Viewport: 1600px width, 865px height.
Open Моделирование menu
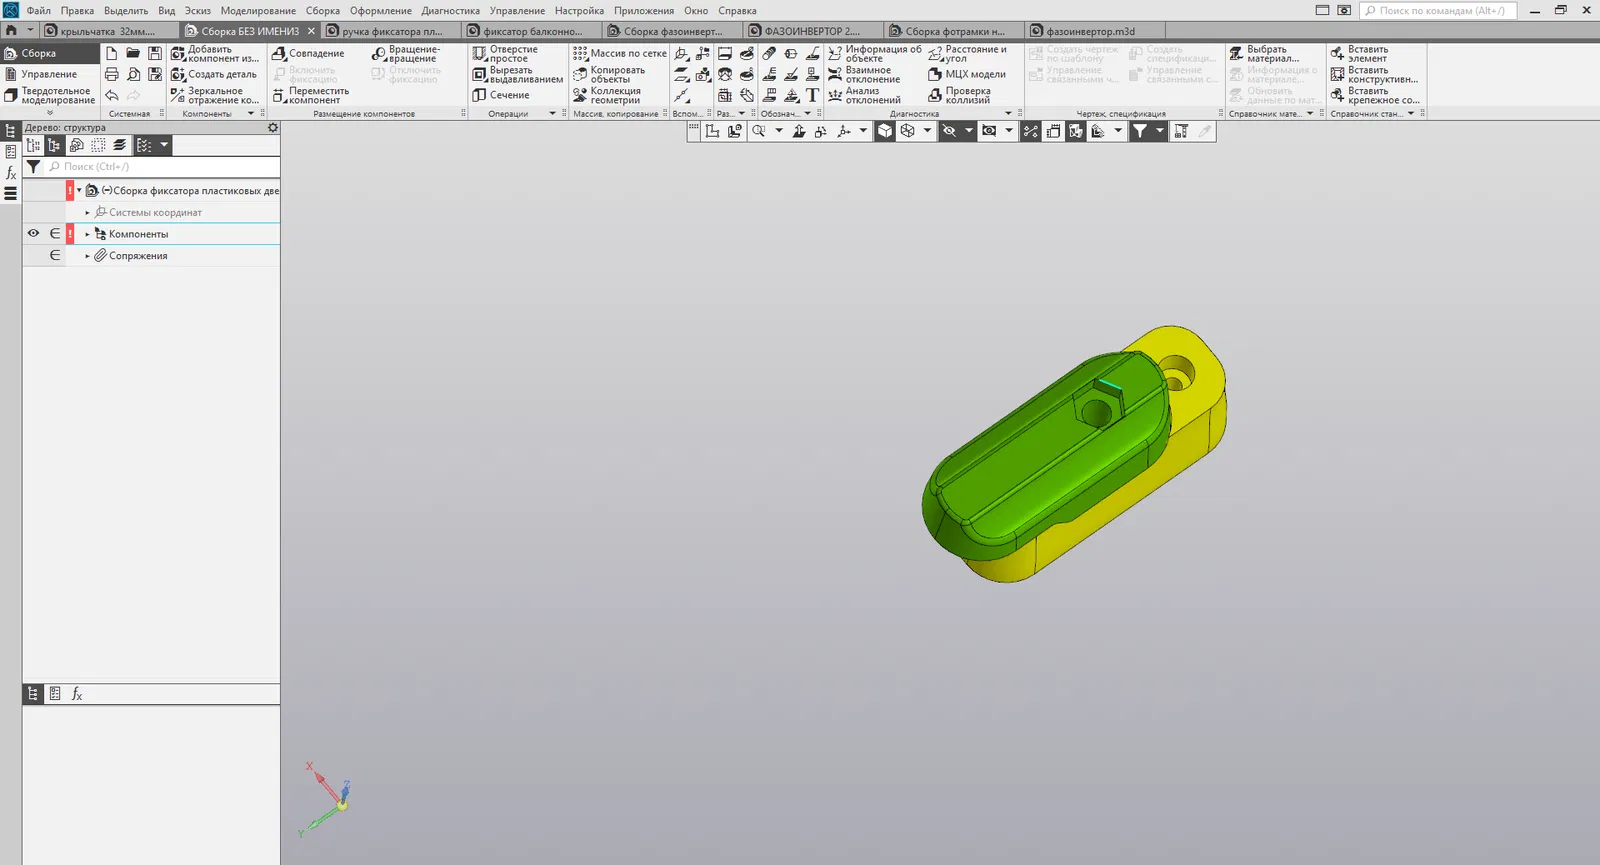point(258,10)
